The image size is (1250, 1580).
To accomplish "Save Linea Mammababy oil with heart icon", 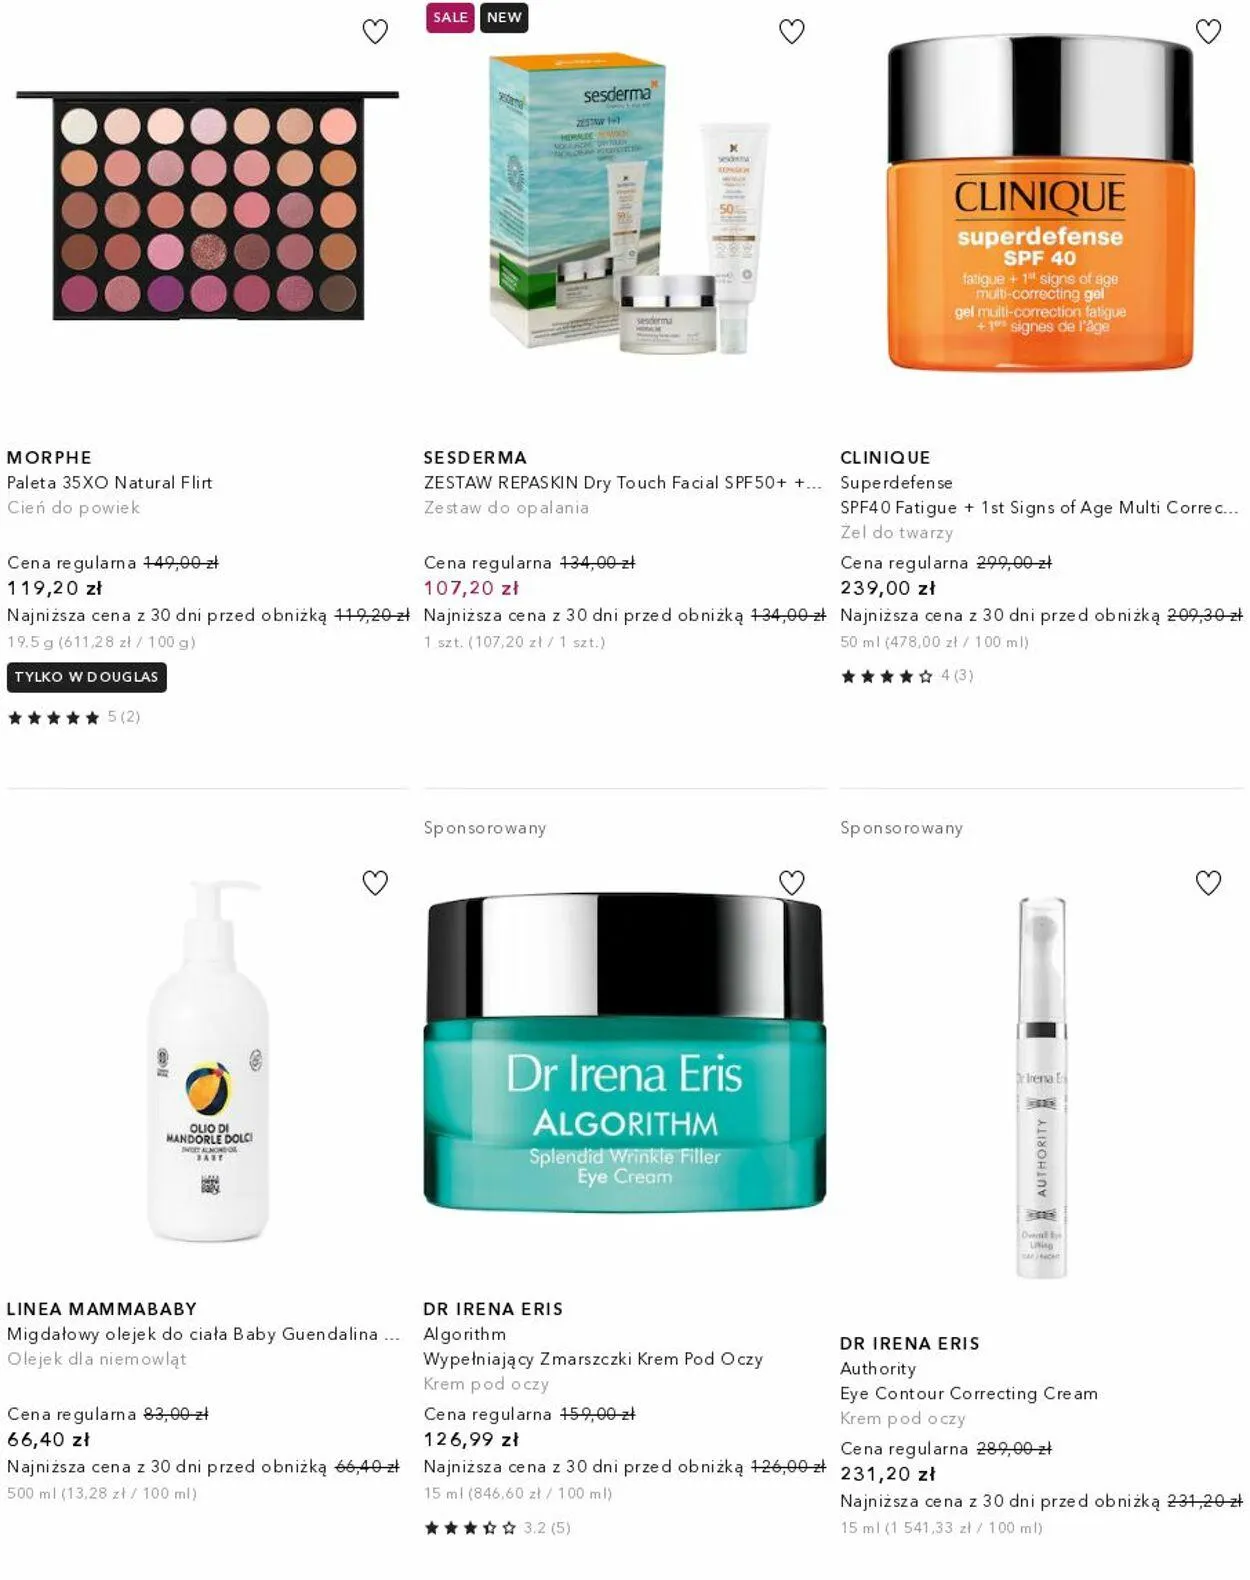I will tap(375, 883).
